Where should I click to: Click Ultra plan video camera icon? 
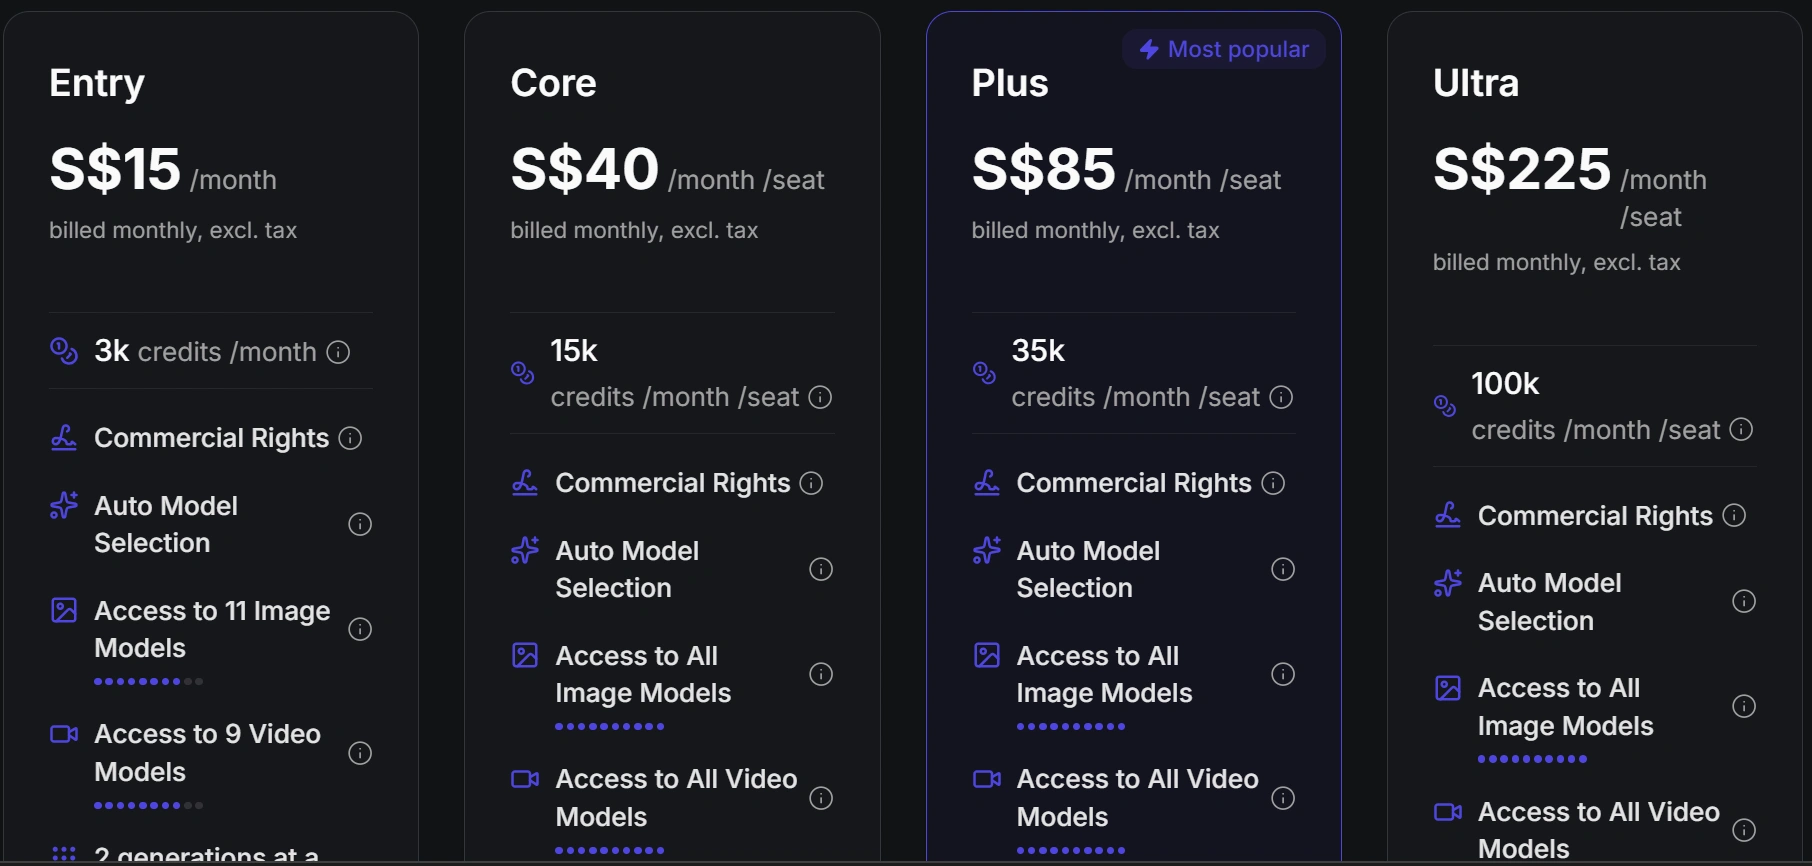point(1448,811)
